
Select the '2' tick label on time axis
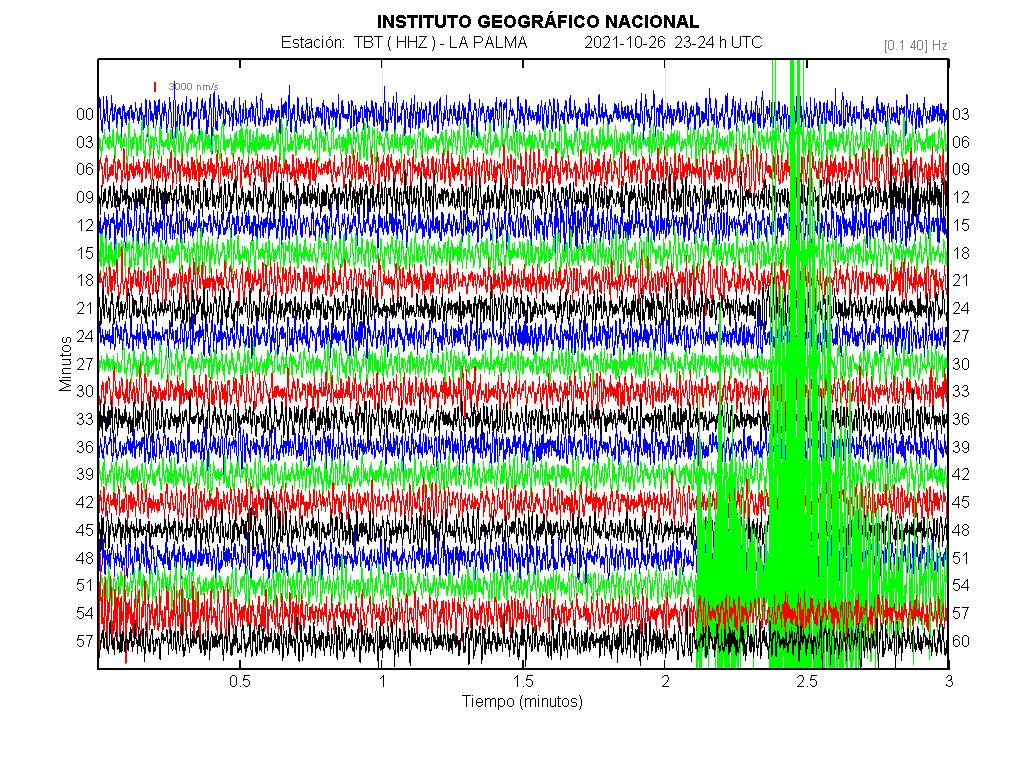665,682
